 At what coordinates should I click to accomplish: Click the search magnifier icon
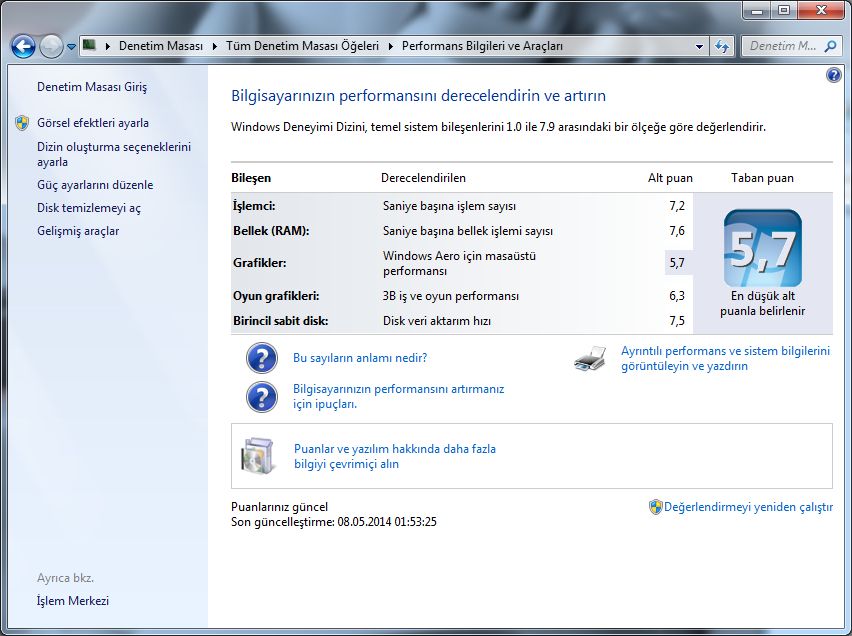(x=830, y=47)
